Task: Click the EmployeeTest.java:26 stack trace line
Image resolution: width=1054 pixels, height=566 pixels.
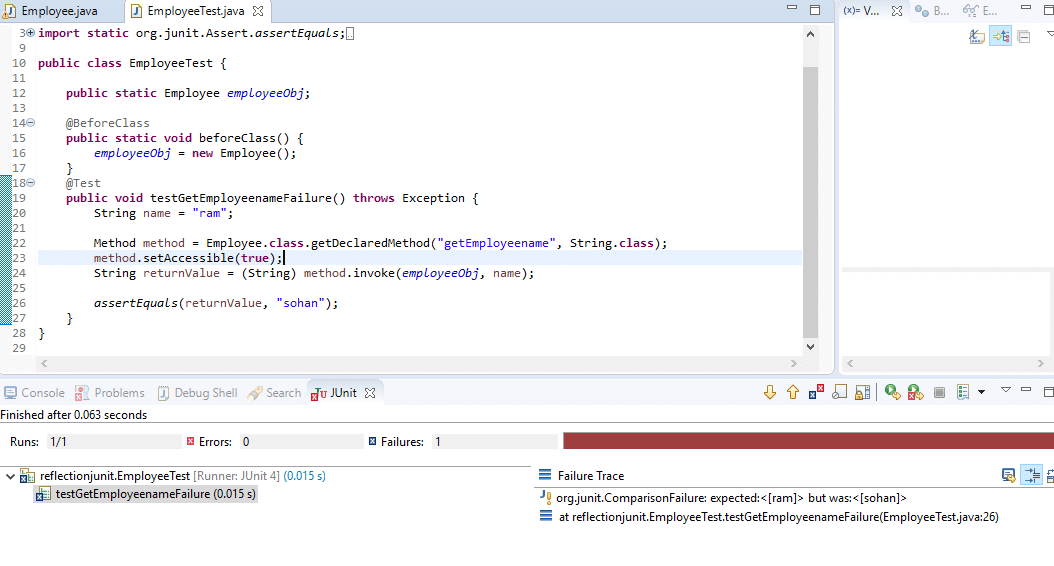Action: coord(778,517)
